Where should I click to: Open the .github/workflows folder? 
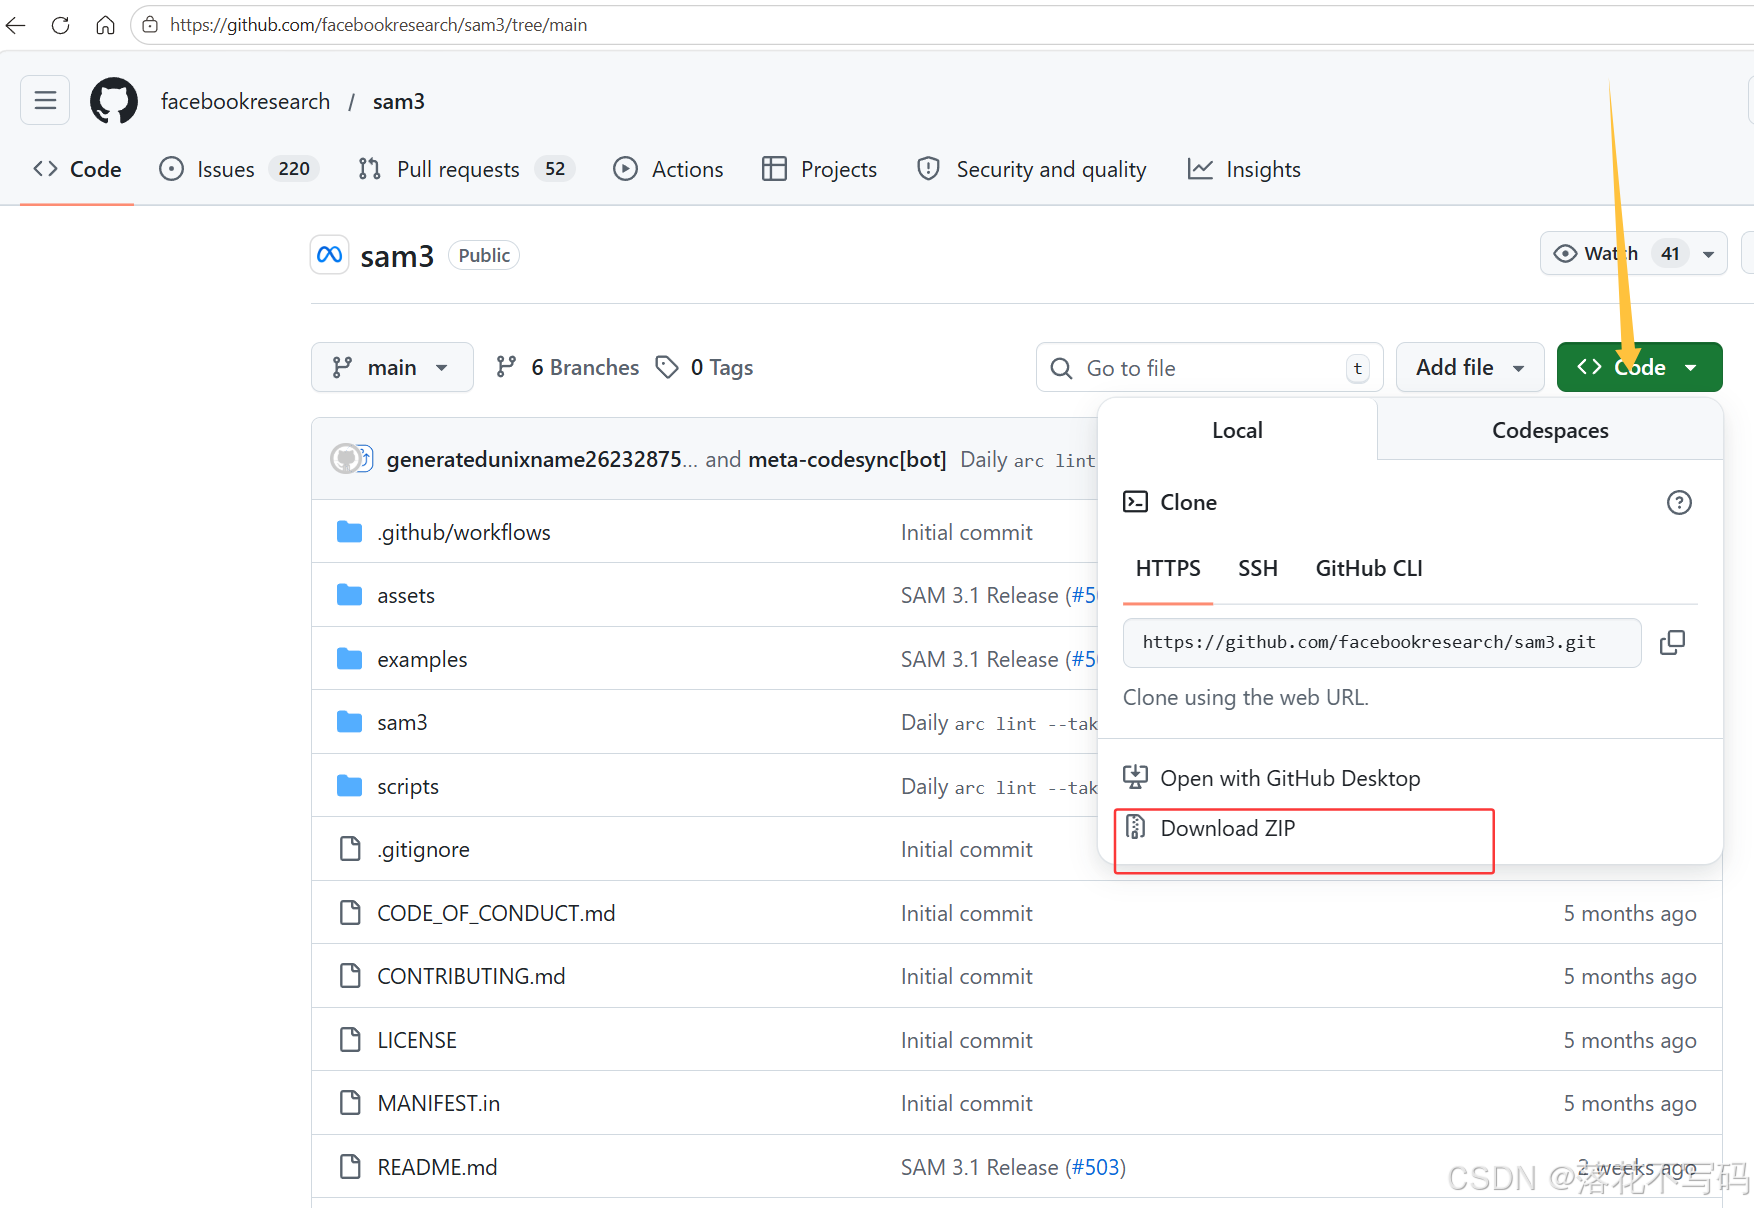[x=464, y=532]
